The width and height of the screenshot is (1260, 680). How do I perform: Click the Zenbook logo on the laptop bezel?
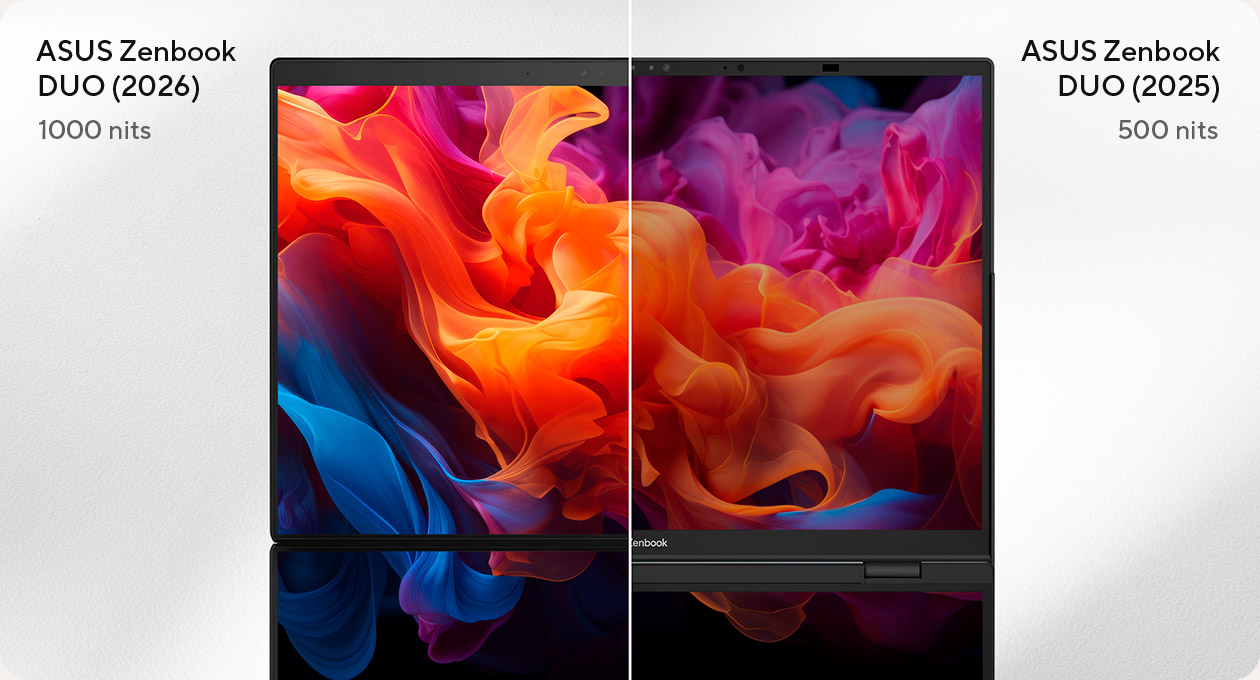649,543
